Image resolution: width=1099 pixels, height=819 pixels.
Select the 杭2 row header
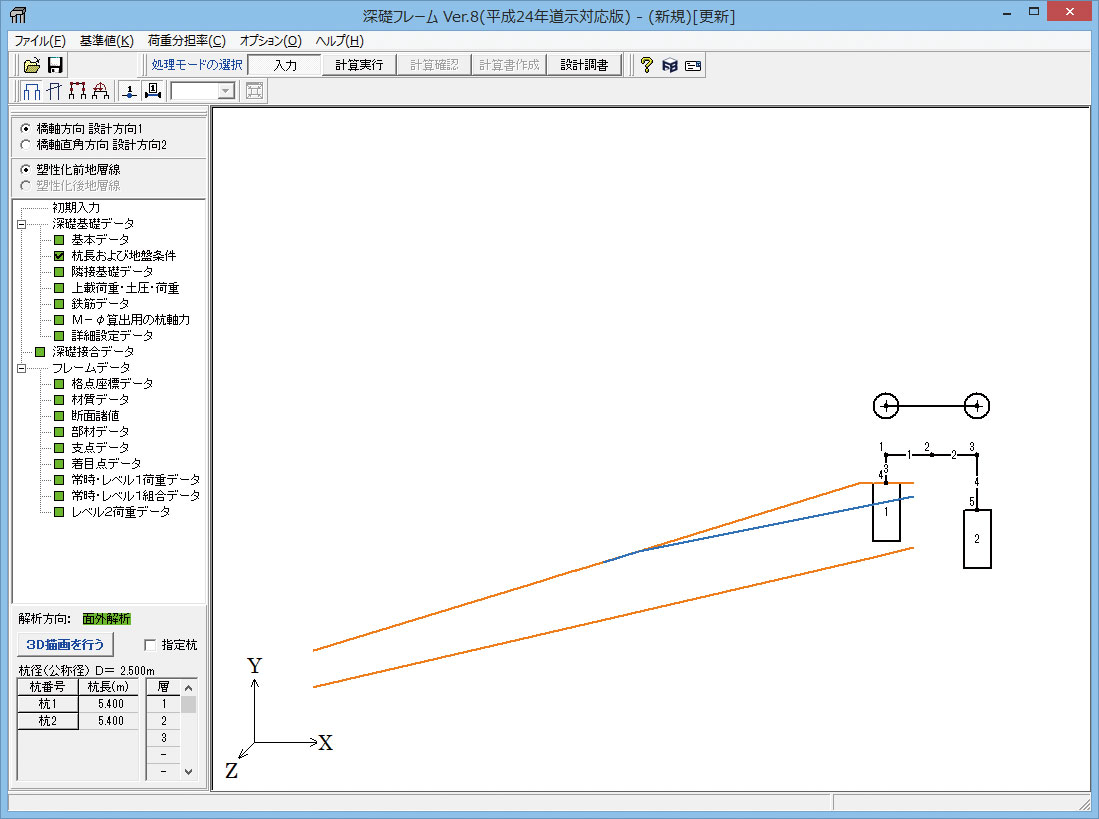(x=48, y=721)
